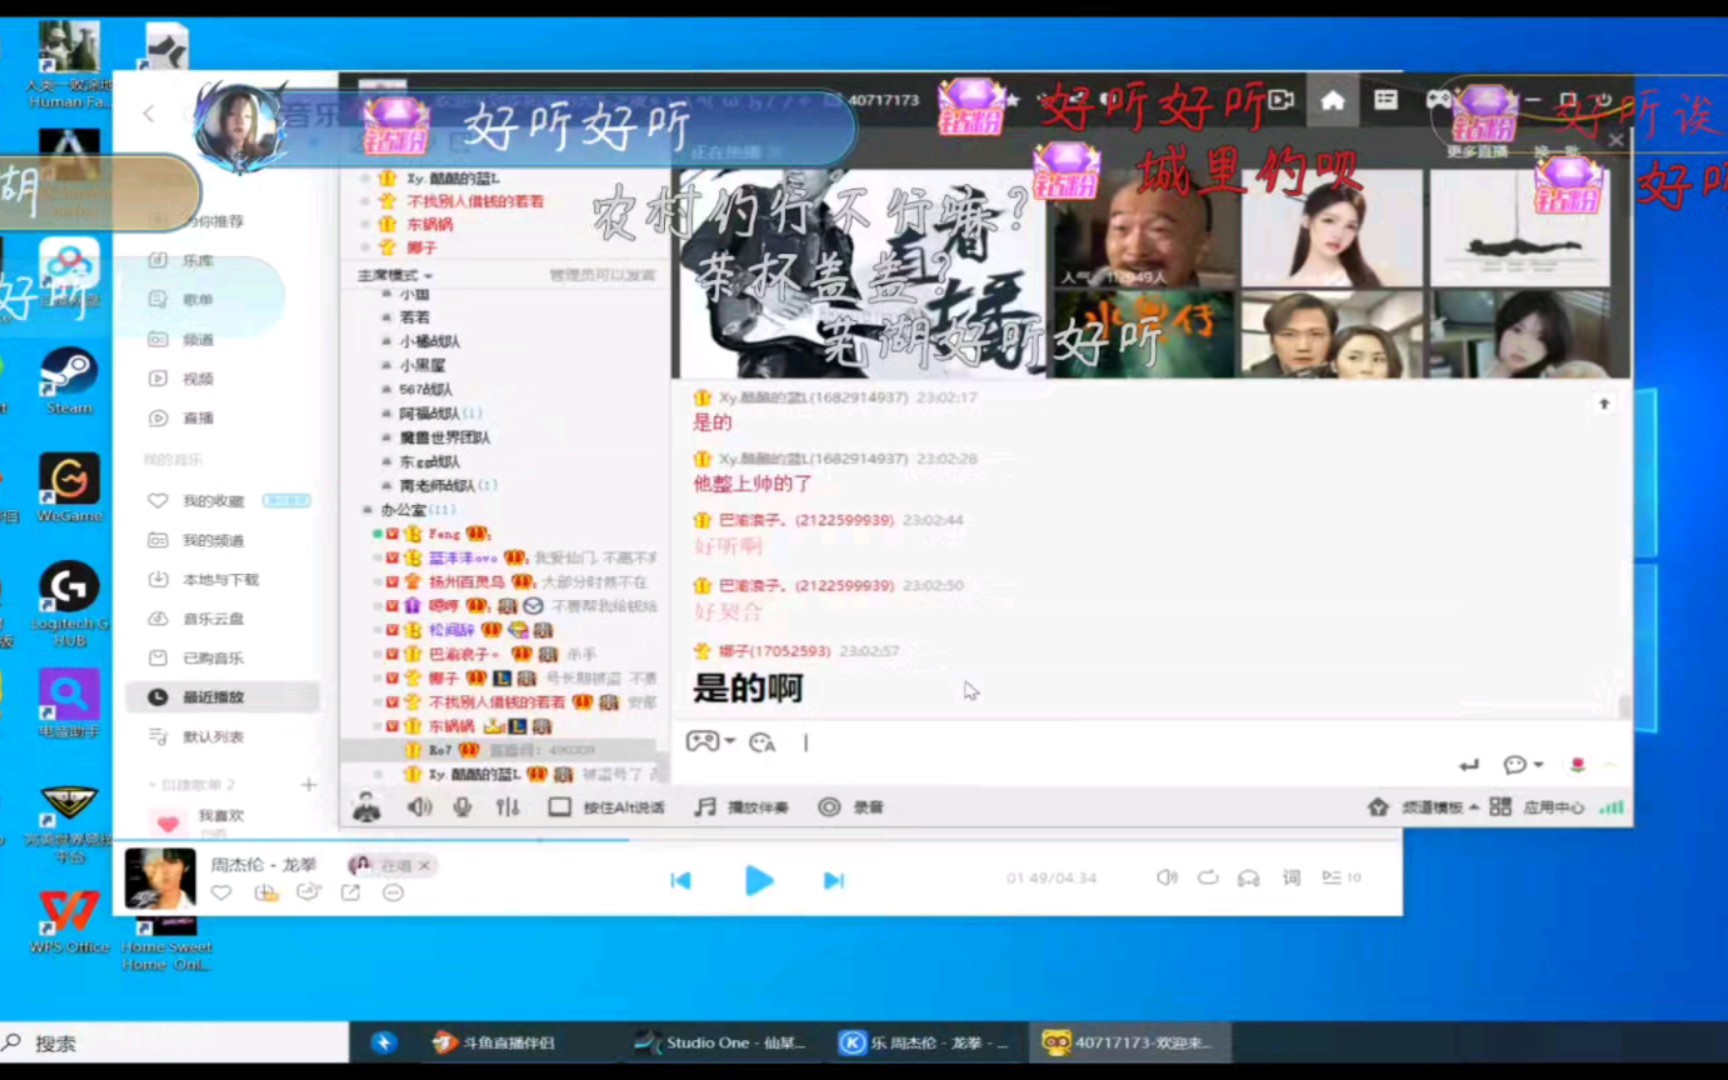This screenshot has height=1080, width=1728.
Task: Open 乐库 in the music player sidebar
Action: (x=198, y=260)
